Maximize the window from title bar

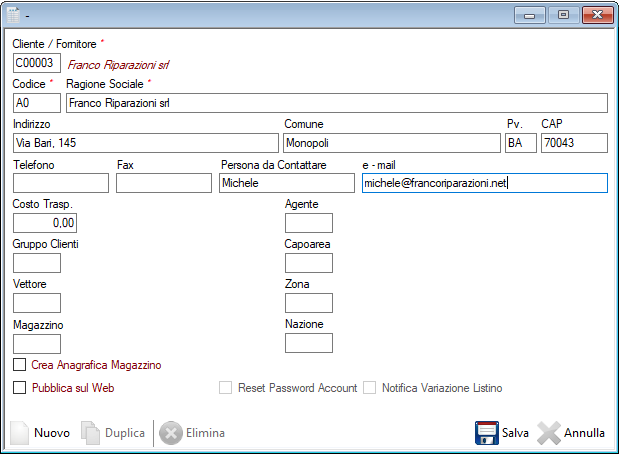pos(563,15)
